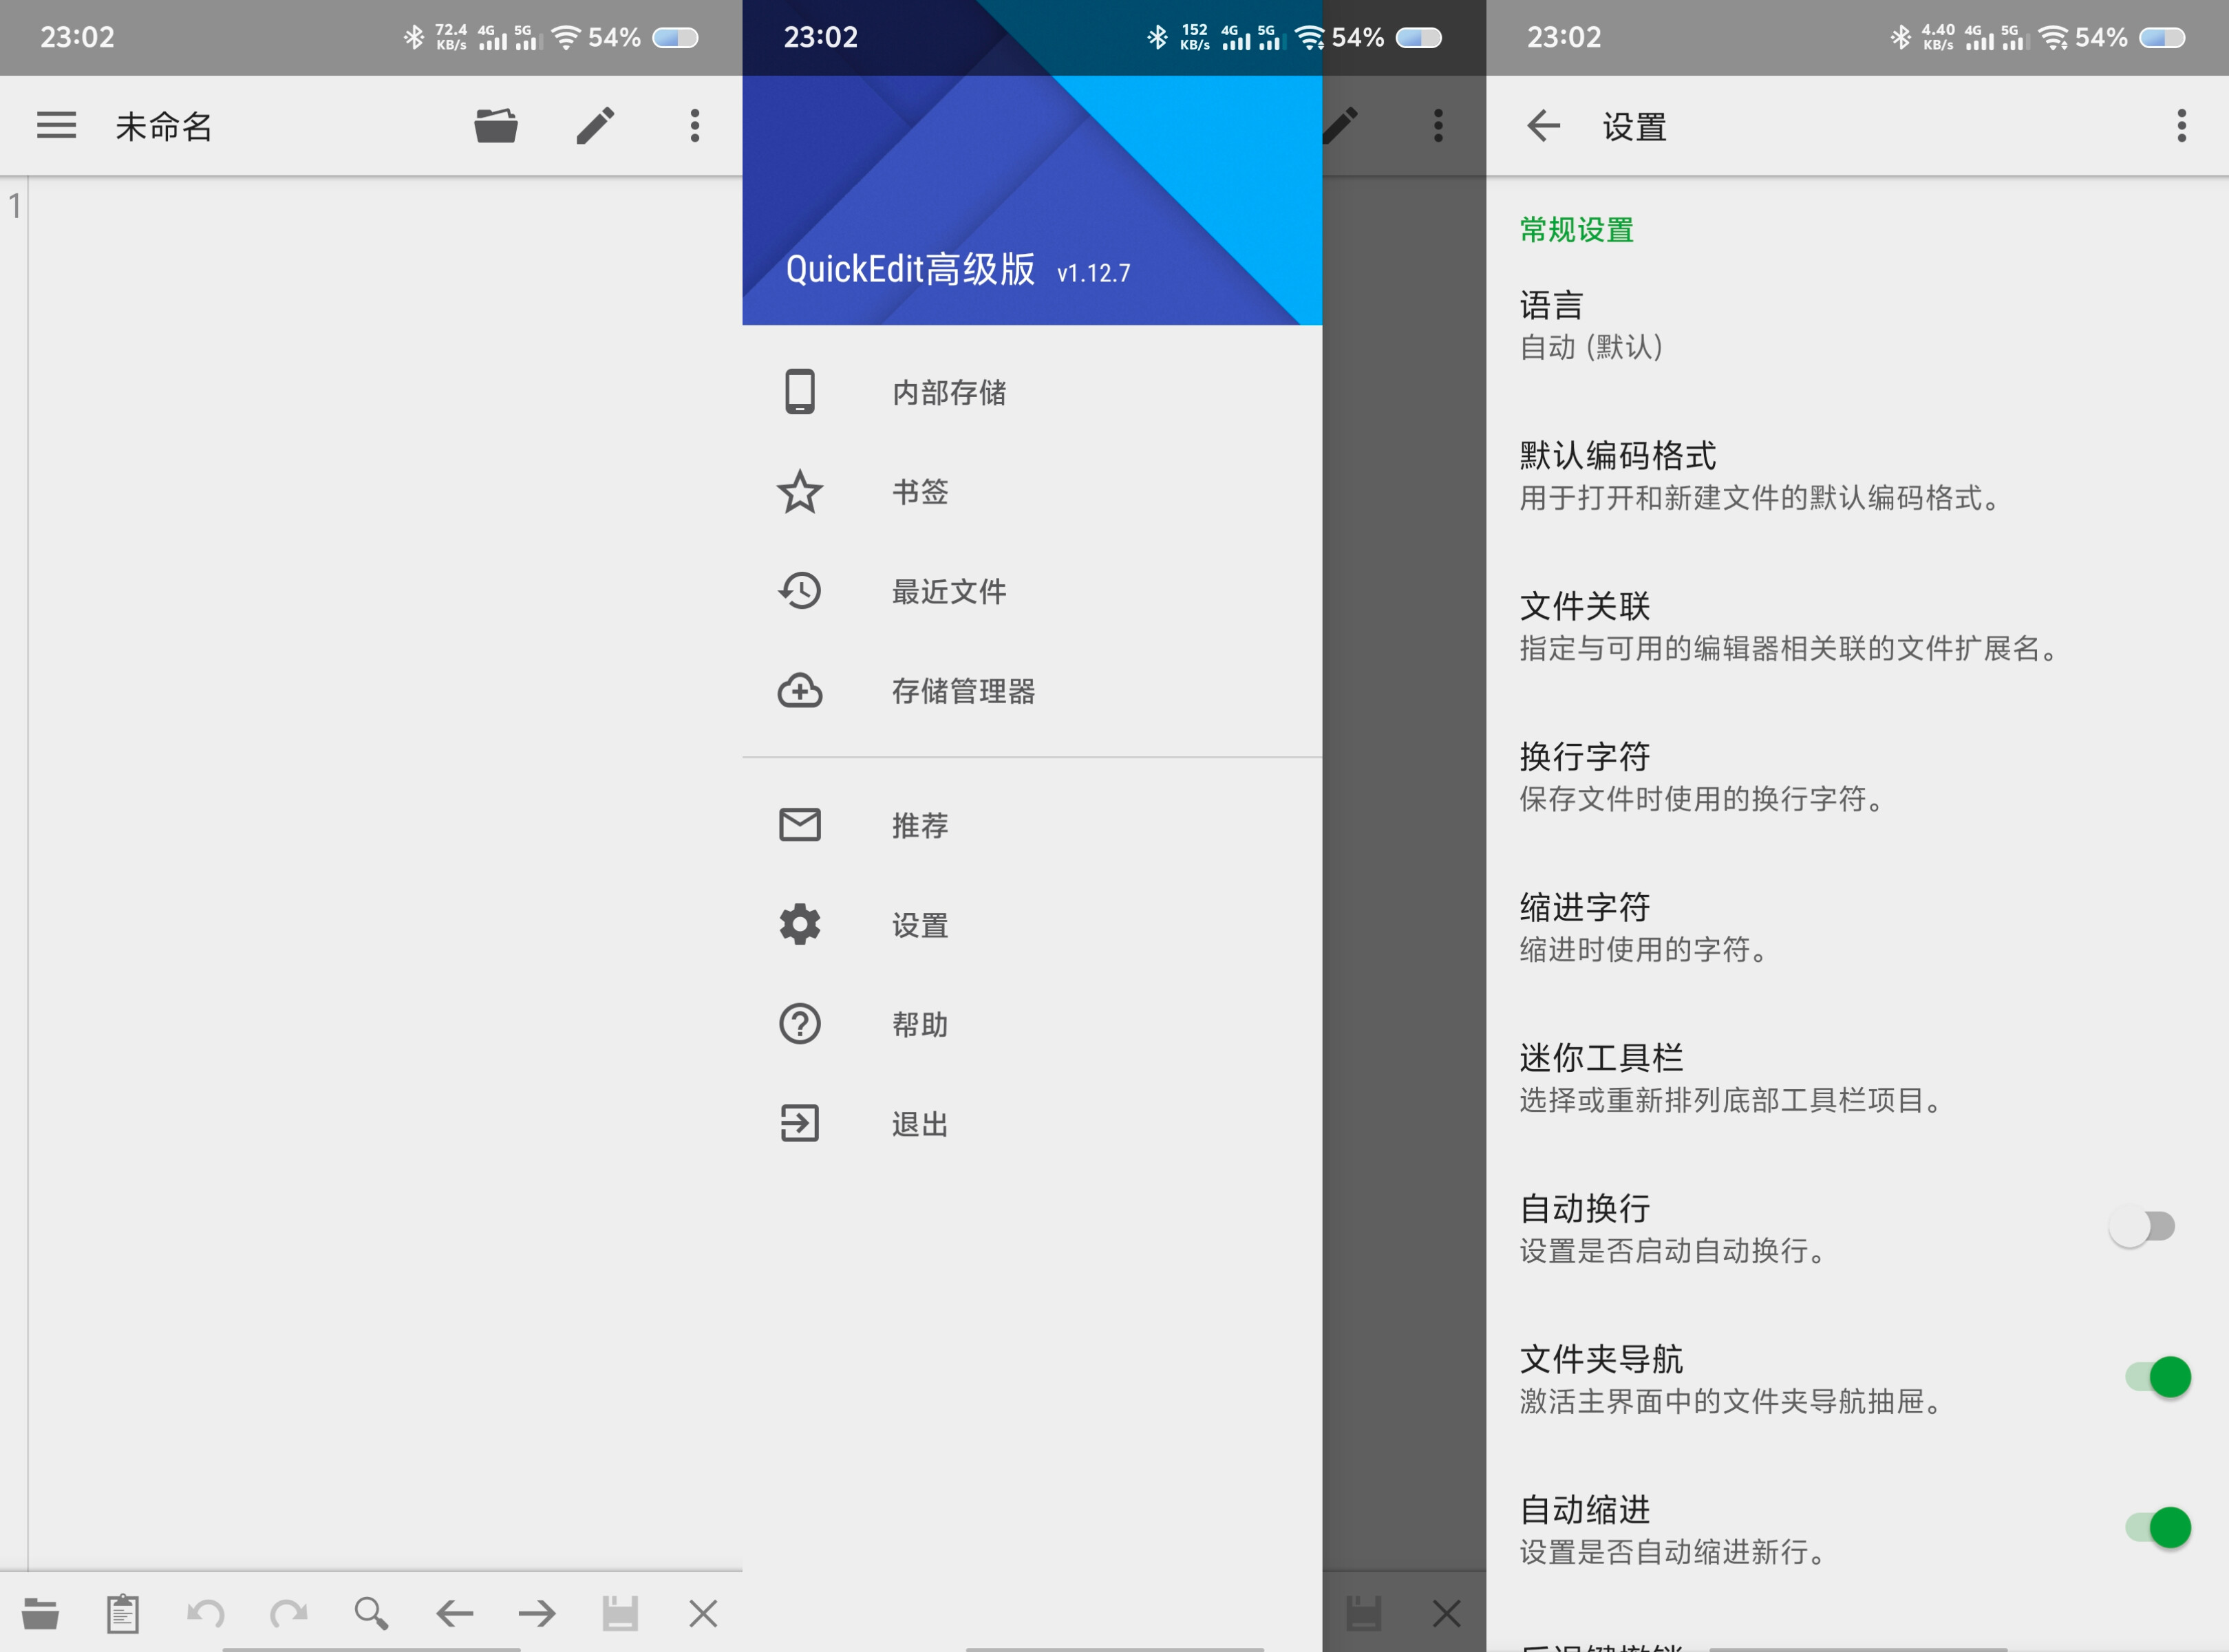Screen dimensions: 2229x1652
Task: Open a file with the folder icon
Action: pyautogui.click(x=497, y=125)
